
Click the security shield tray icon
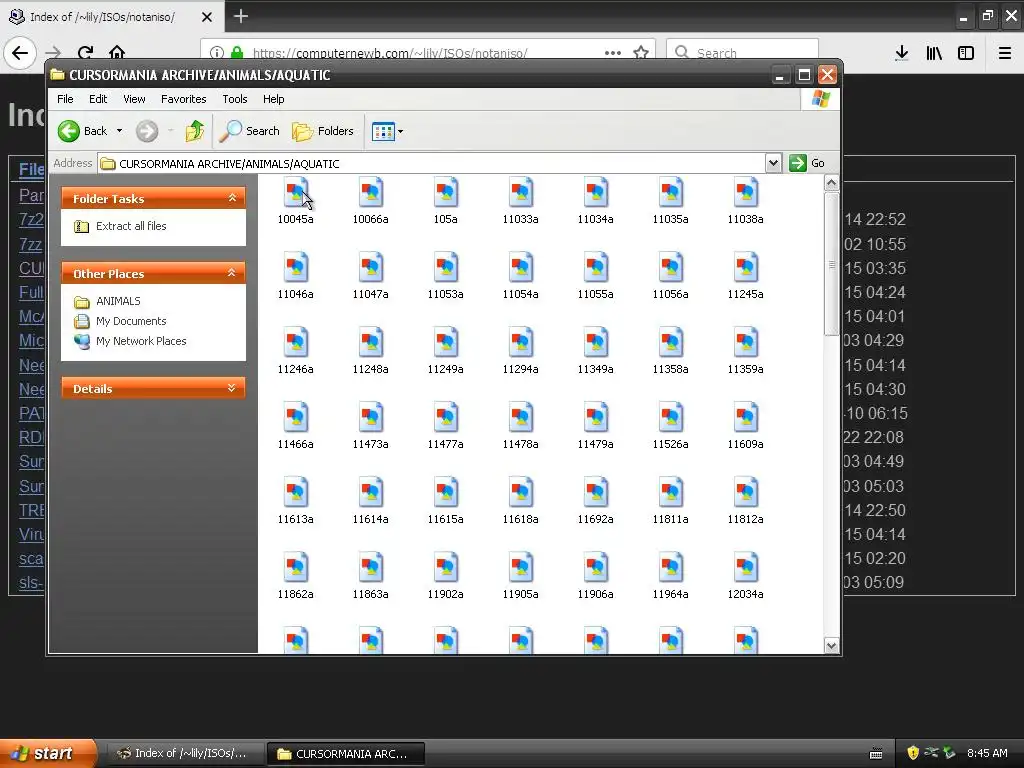[913, 753]
